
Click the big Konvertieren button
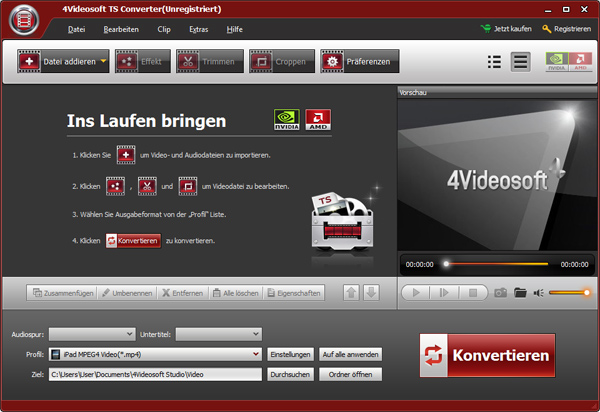pos(488,355)
